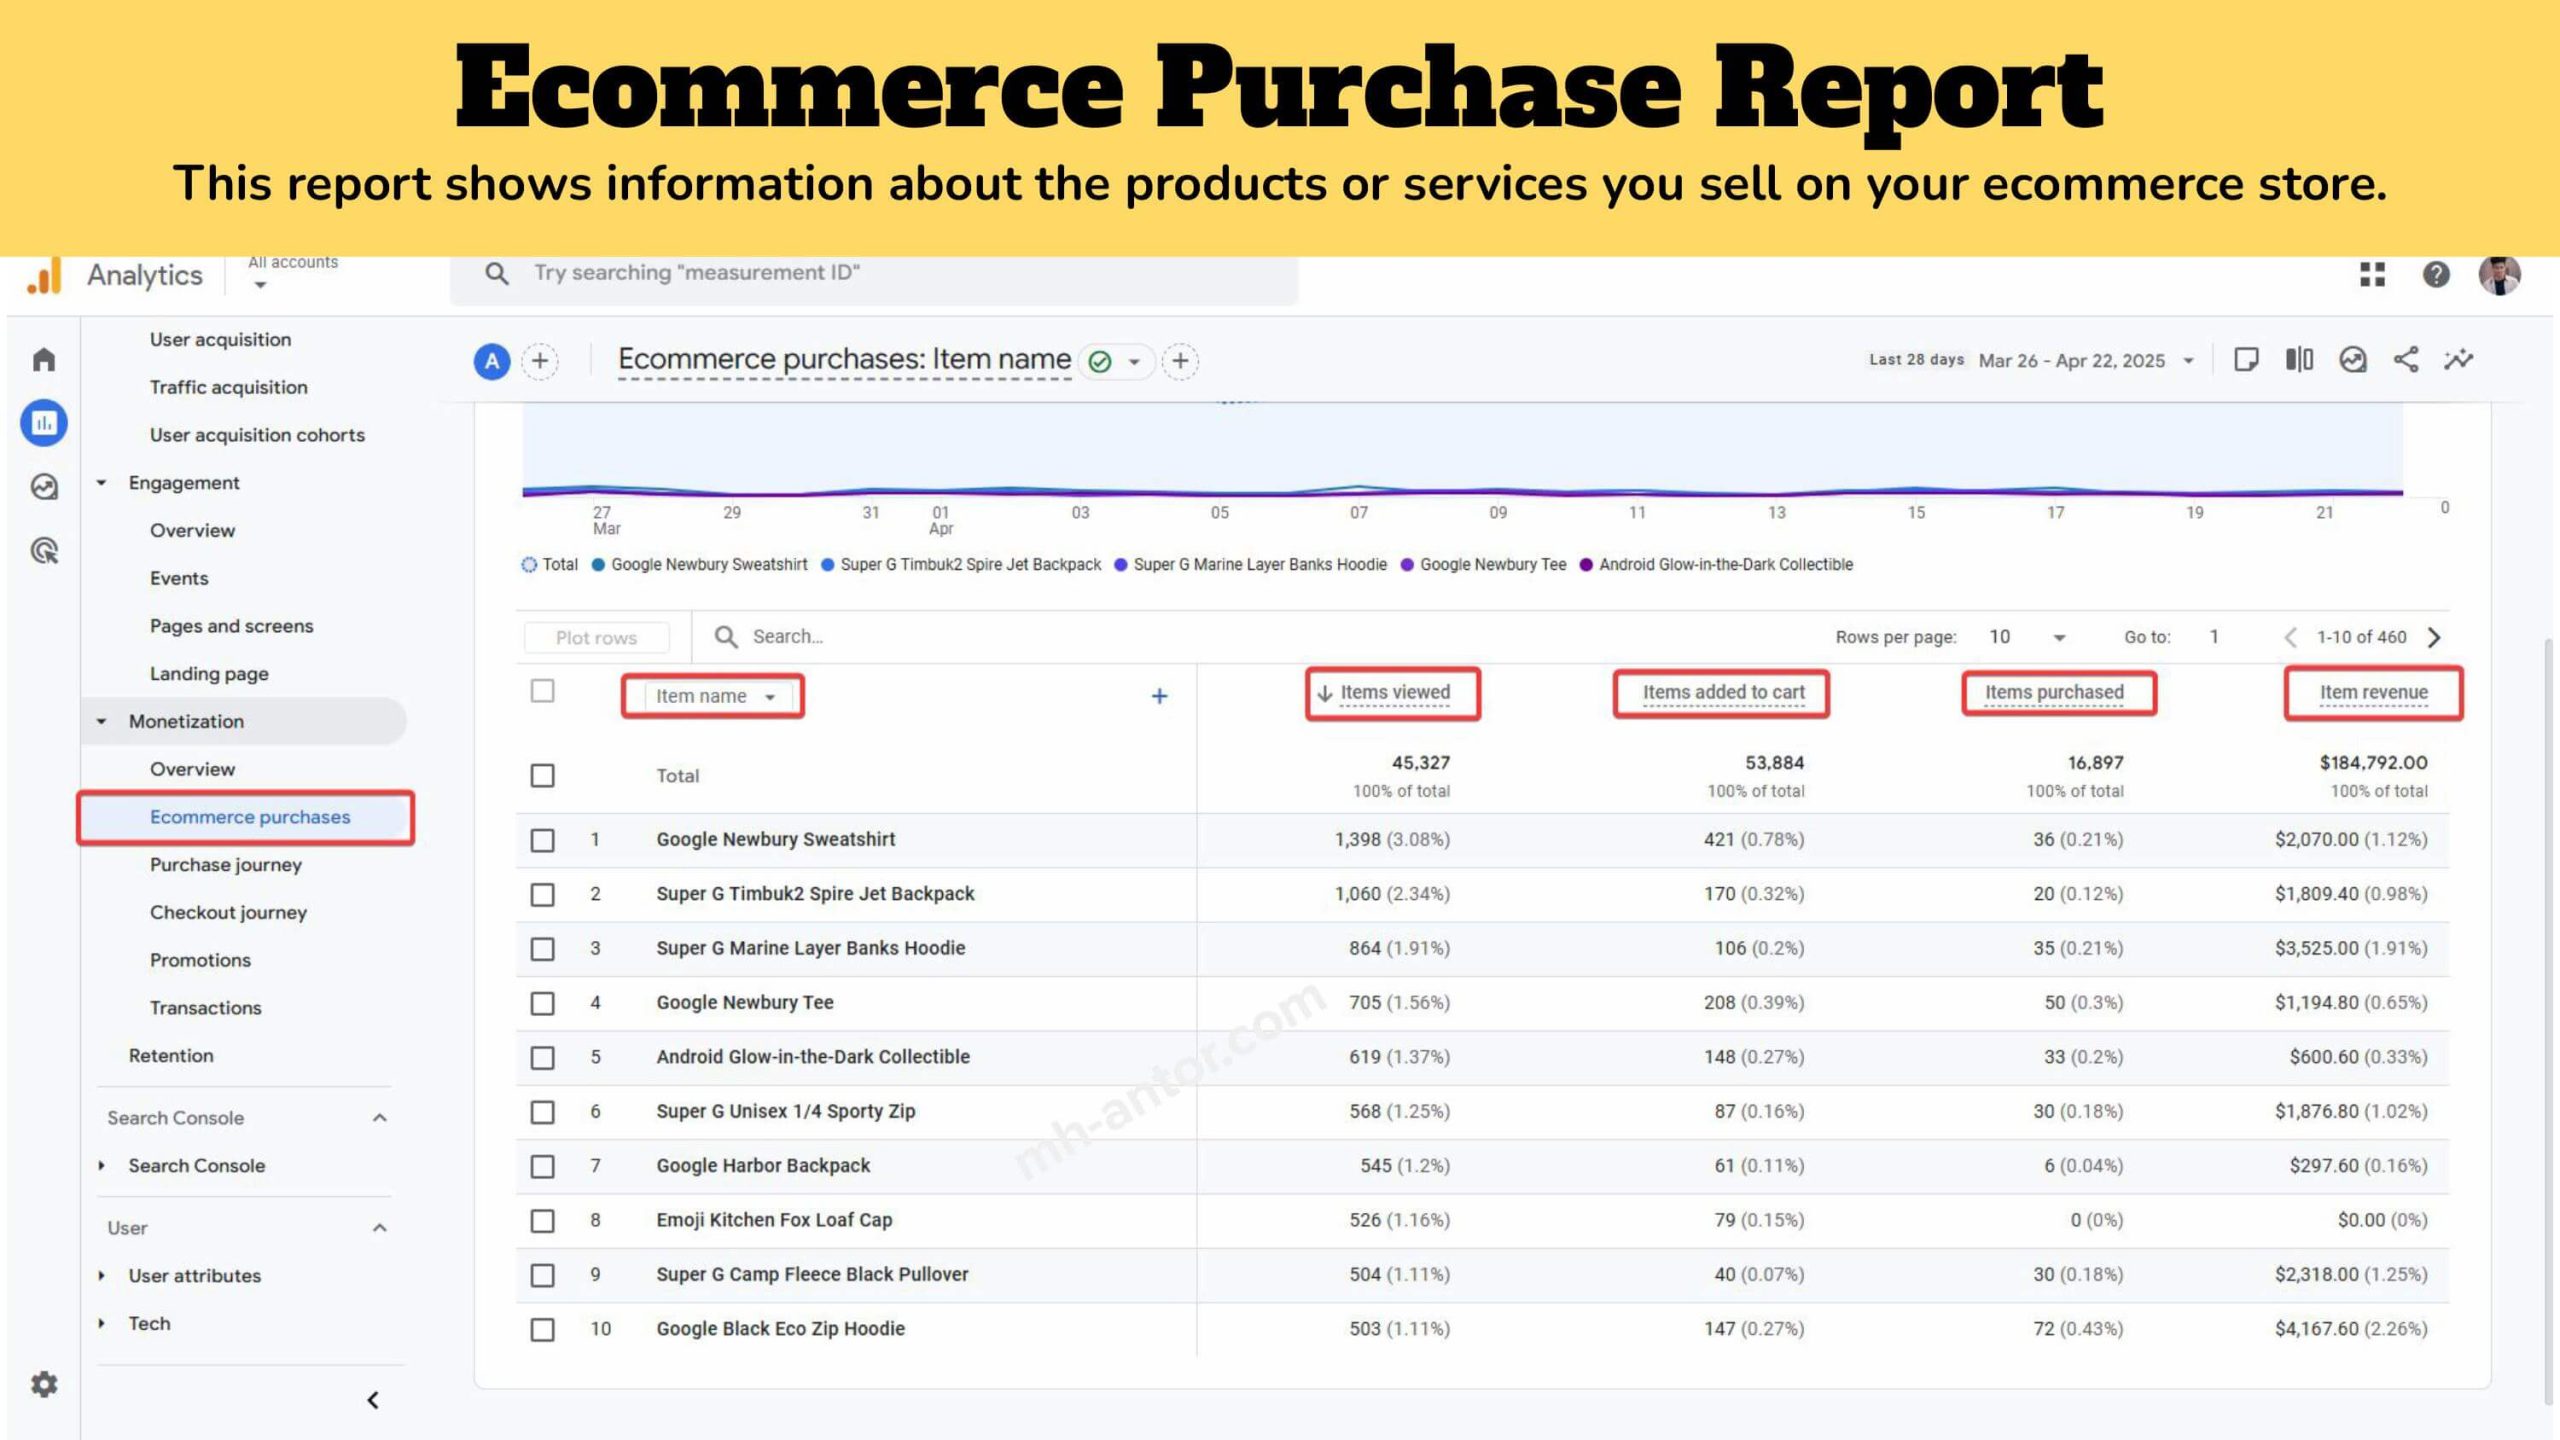Sort by Items viewed column
The image size is (2560, 1440).
(x=1395, y=693)
